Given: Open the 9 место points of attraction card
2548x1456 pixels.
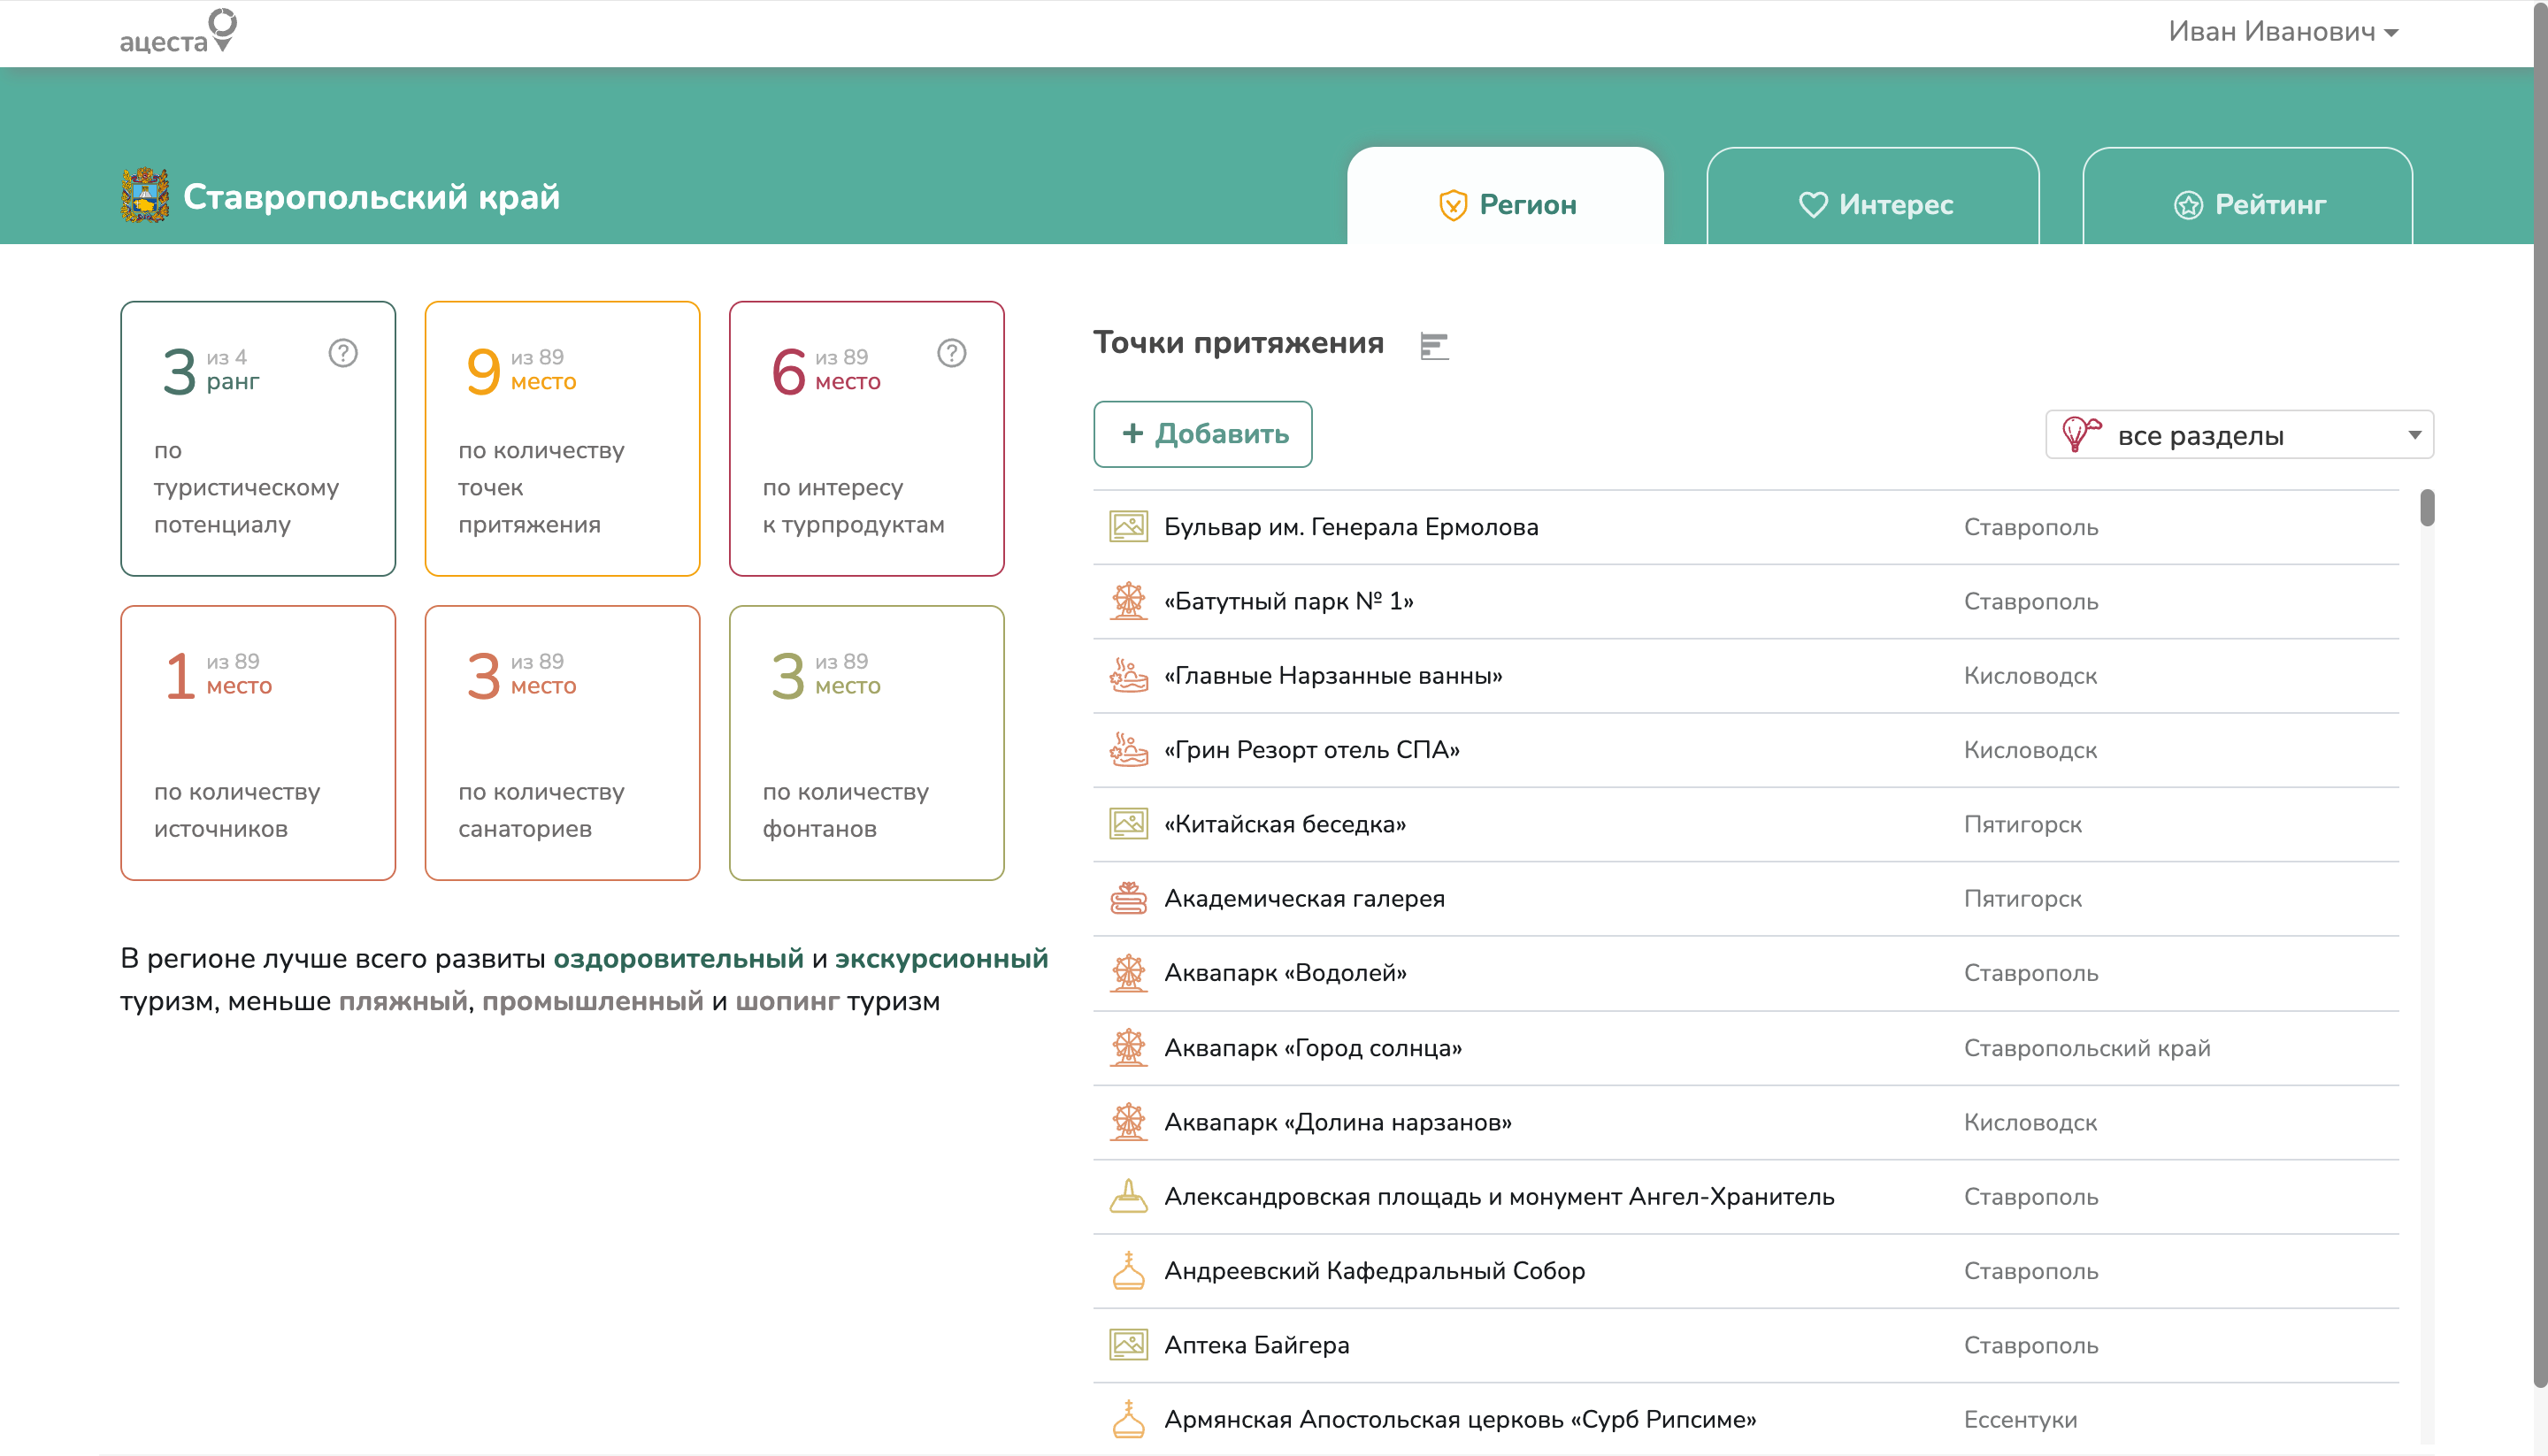Looking at the screenshot, I should coord(562,438).
